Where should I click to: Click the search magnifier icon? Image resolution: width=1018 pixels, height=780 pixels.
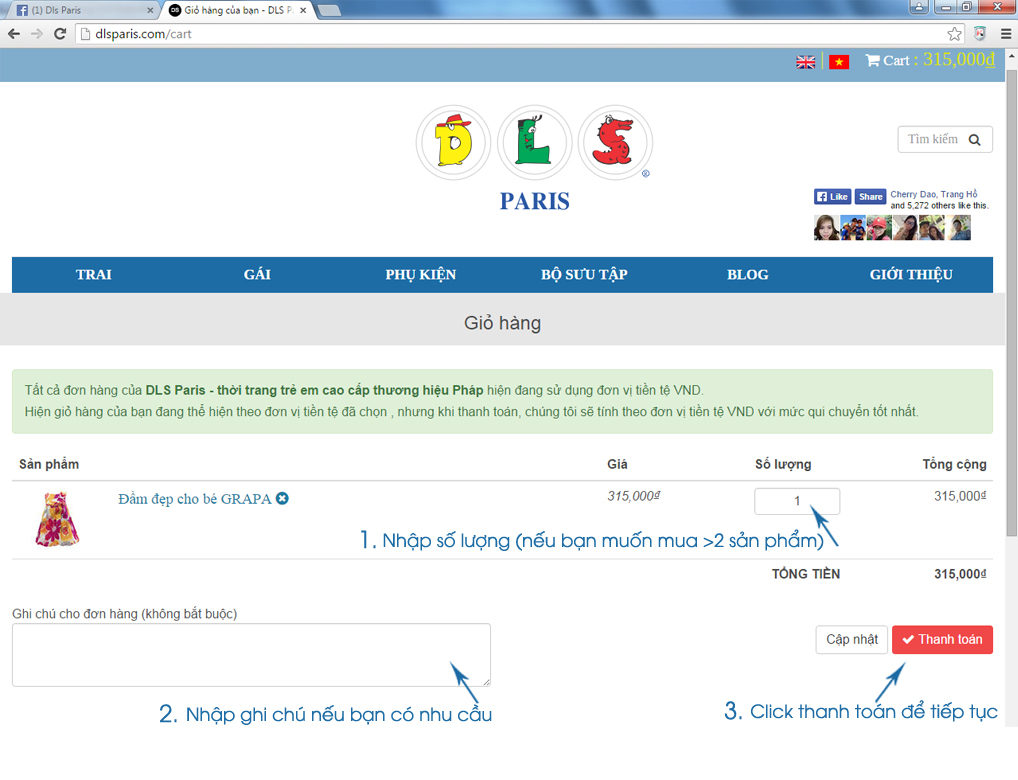[x=975, y=140]
